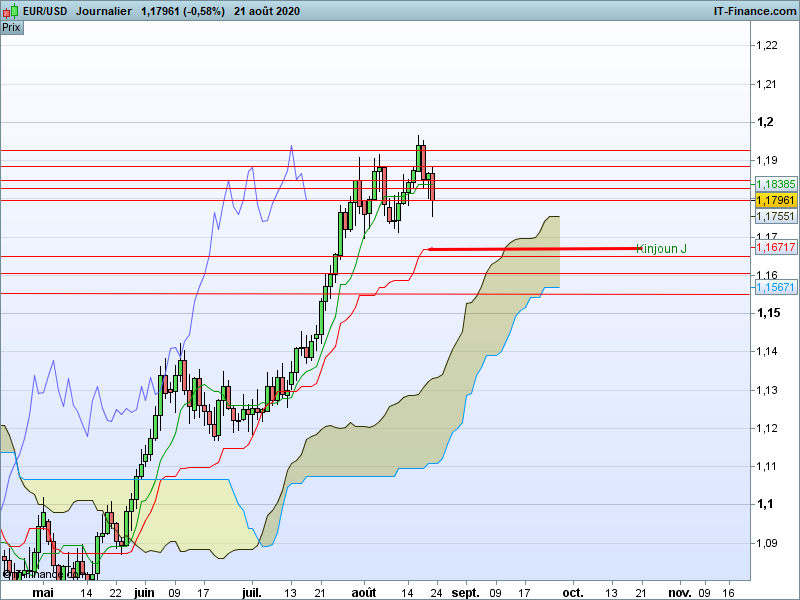
Task: Click the 1,22 price axis label
Action: (x=767, y=45)
